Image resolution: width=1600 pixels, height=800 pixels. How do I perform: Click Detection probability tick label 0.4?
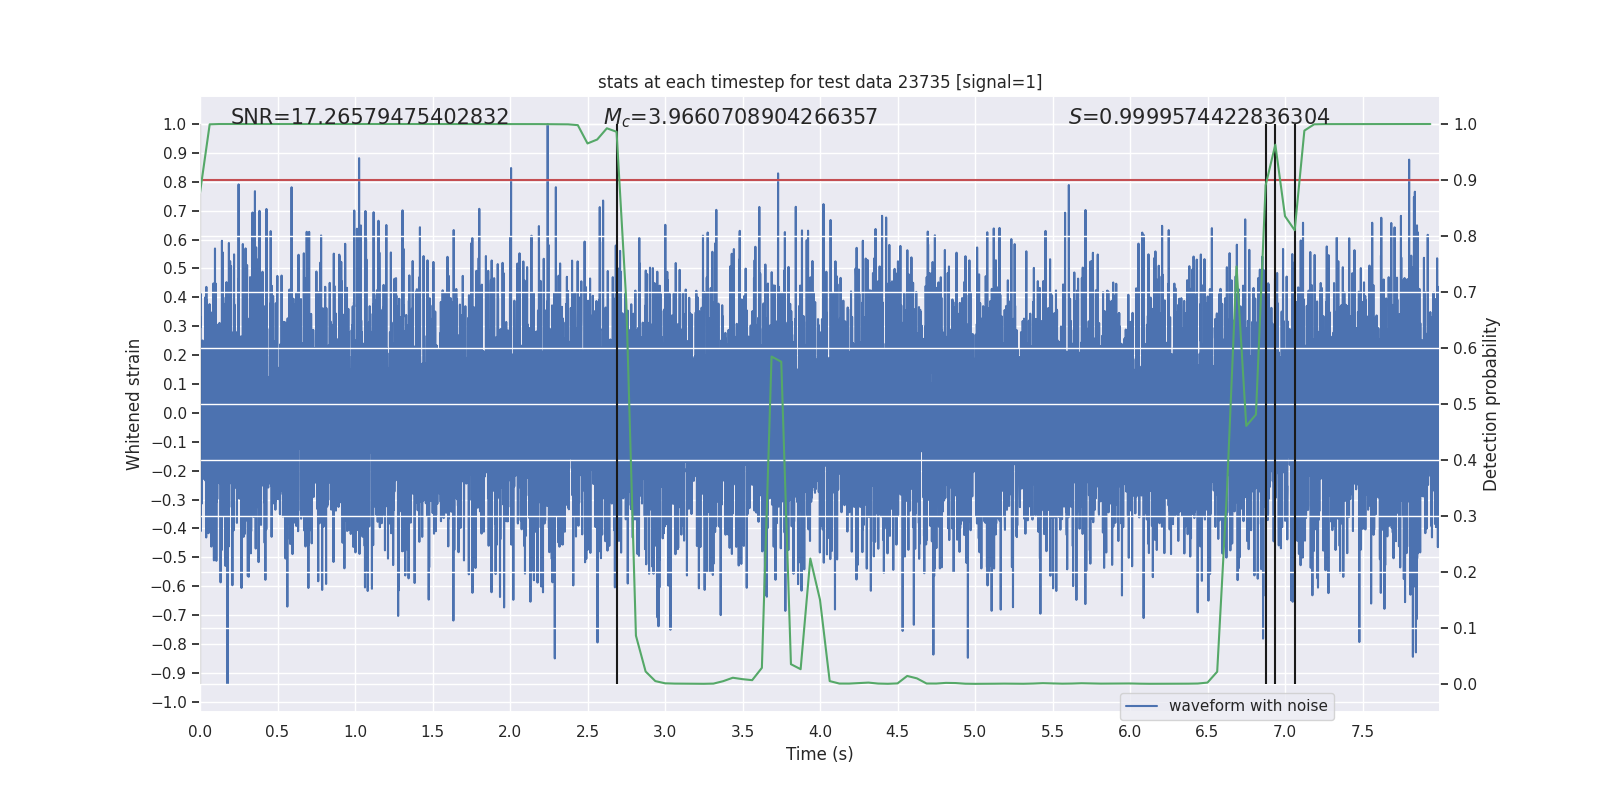(x=1465, y=461)
